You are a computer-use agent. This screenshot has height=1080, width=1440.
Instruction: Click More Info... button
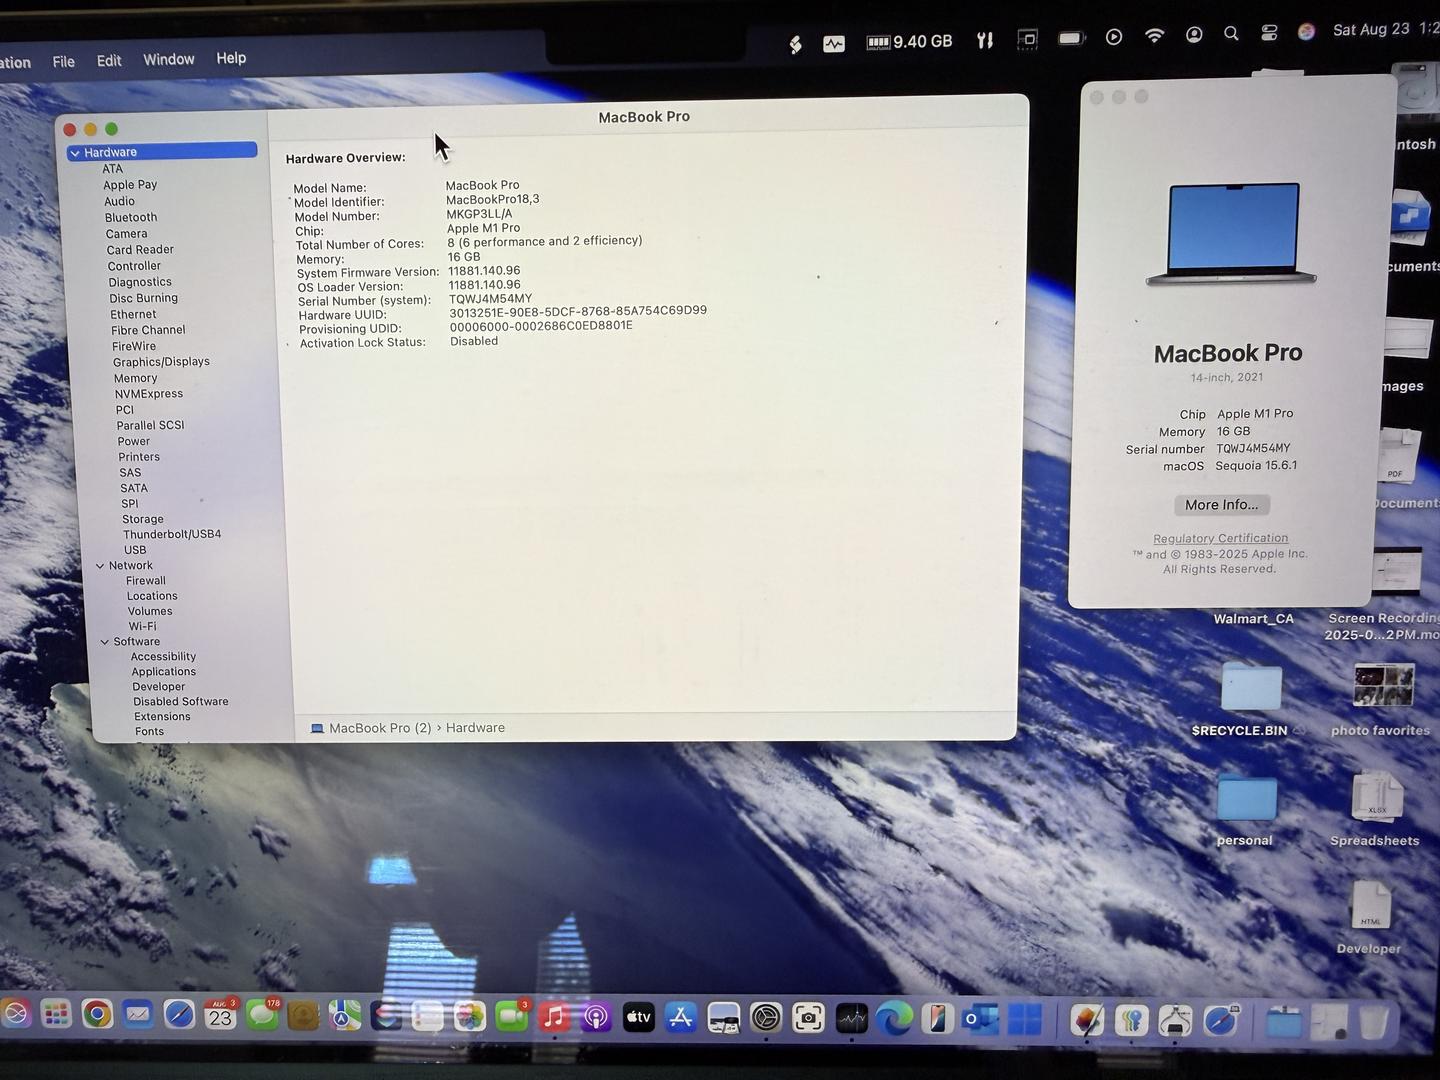pyautogui.click(x=1221, y=505)
